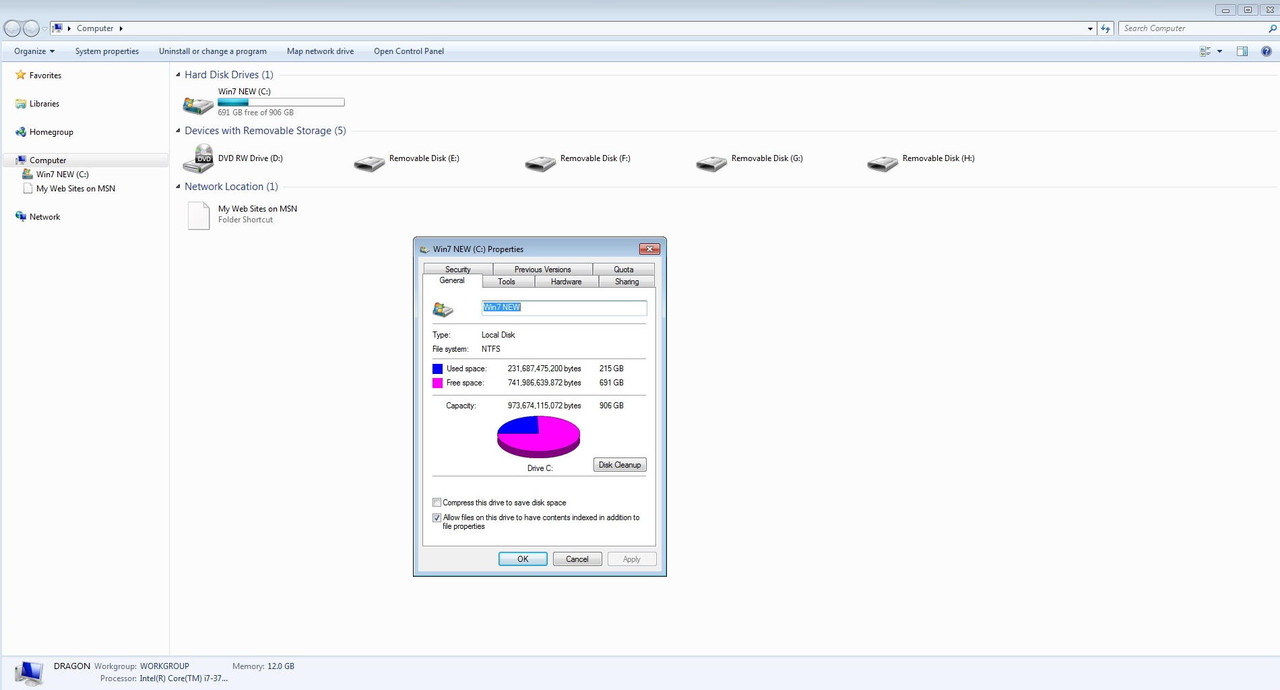Open the More options arrow beside views
Image resolution: width=1280 pixels, height=690 pixels.
[x=1220, y=51]
